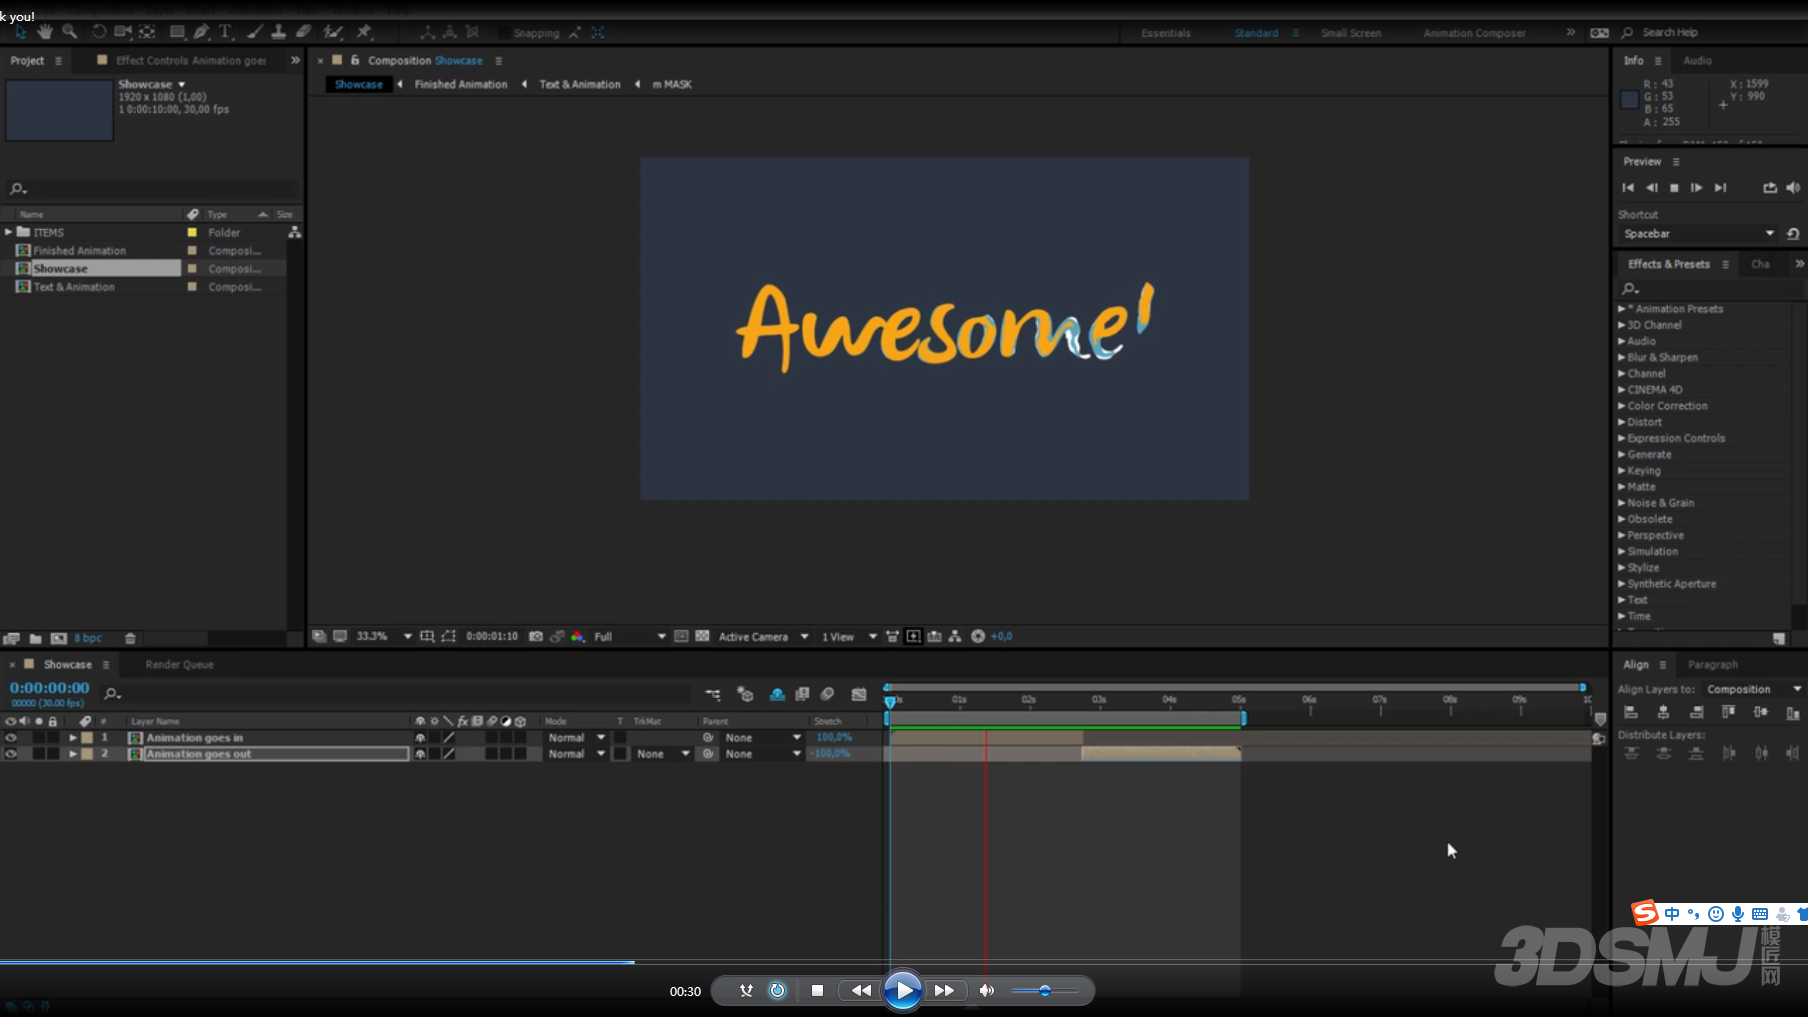The width and height of the screenshot is (1808, 1017).
Task: Select the Brush tool
Action: [255, 32]
